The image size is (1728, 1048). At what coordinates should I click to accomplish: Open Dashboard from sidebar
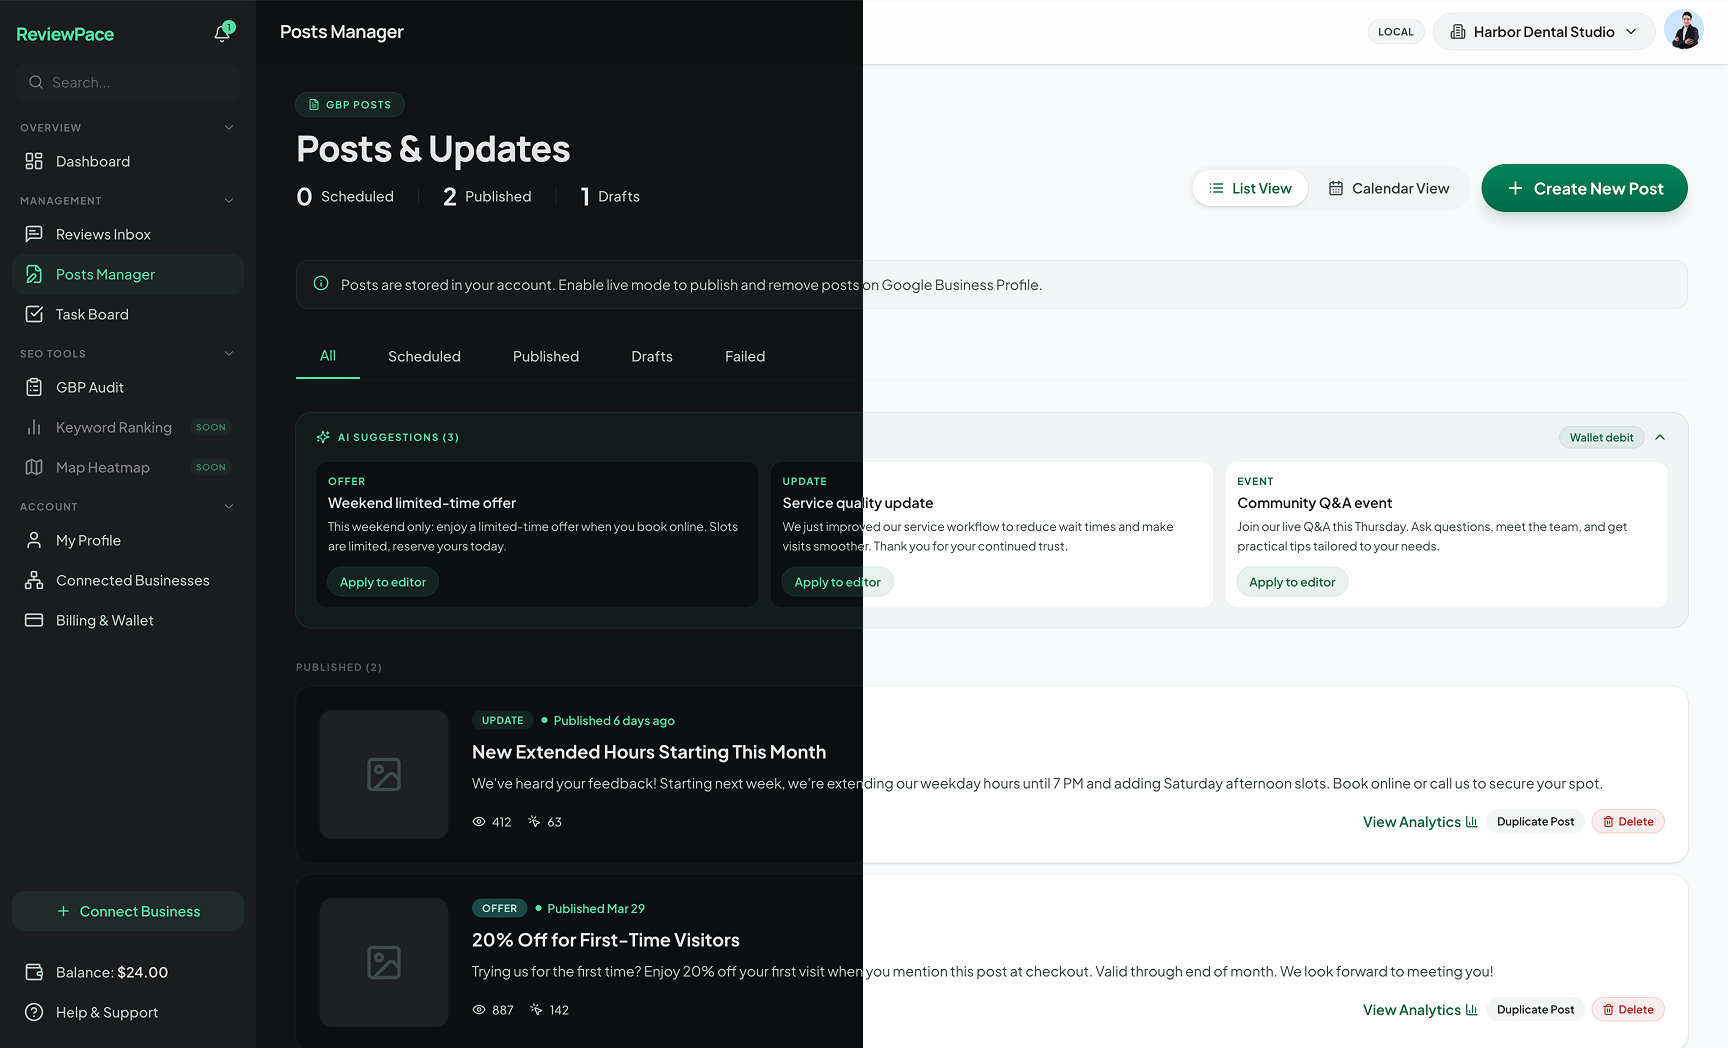click(128, 161)
